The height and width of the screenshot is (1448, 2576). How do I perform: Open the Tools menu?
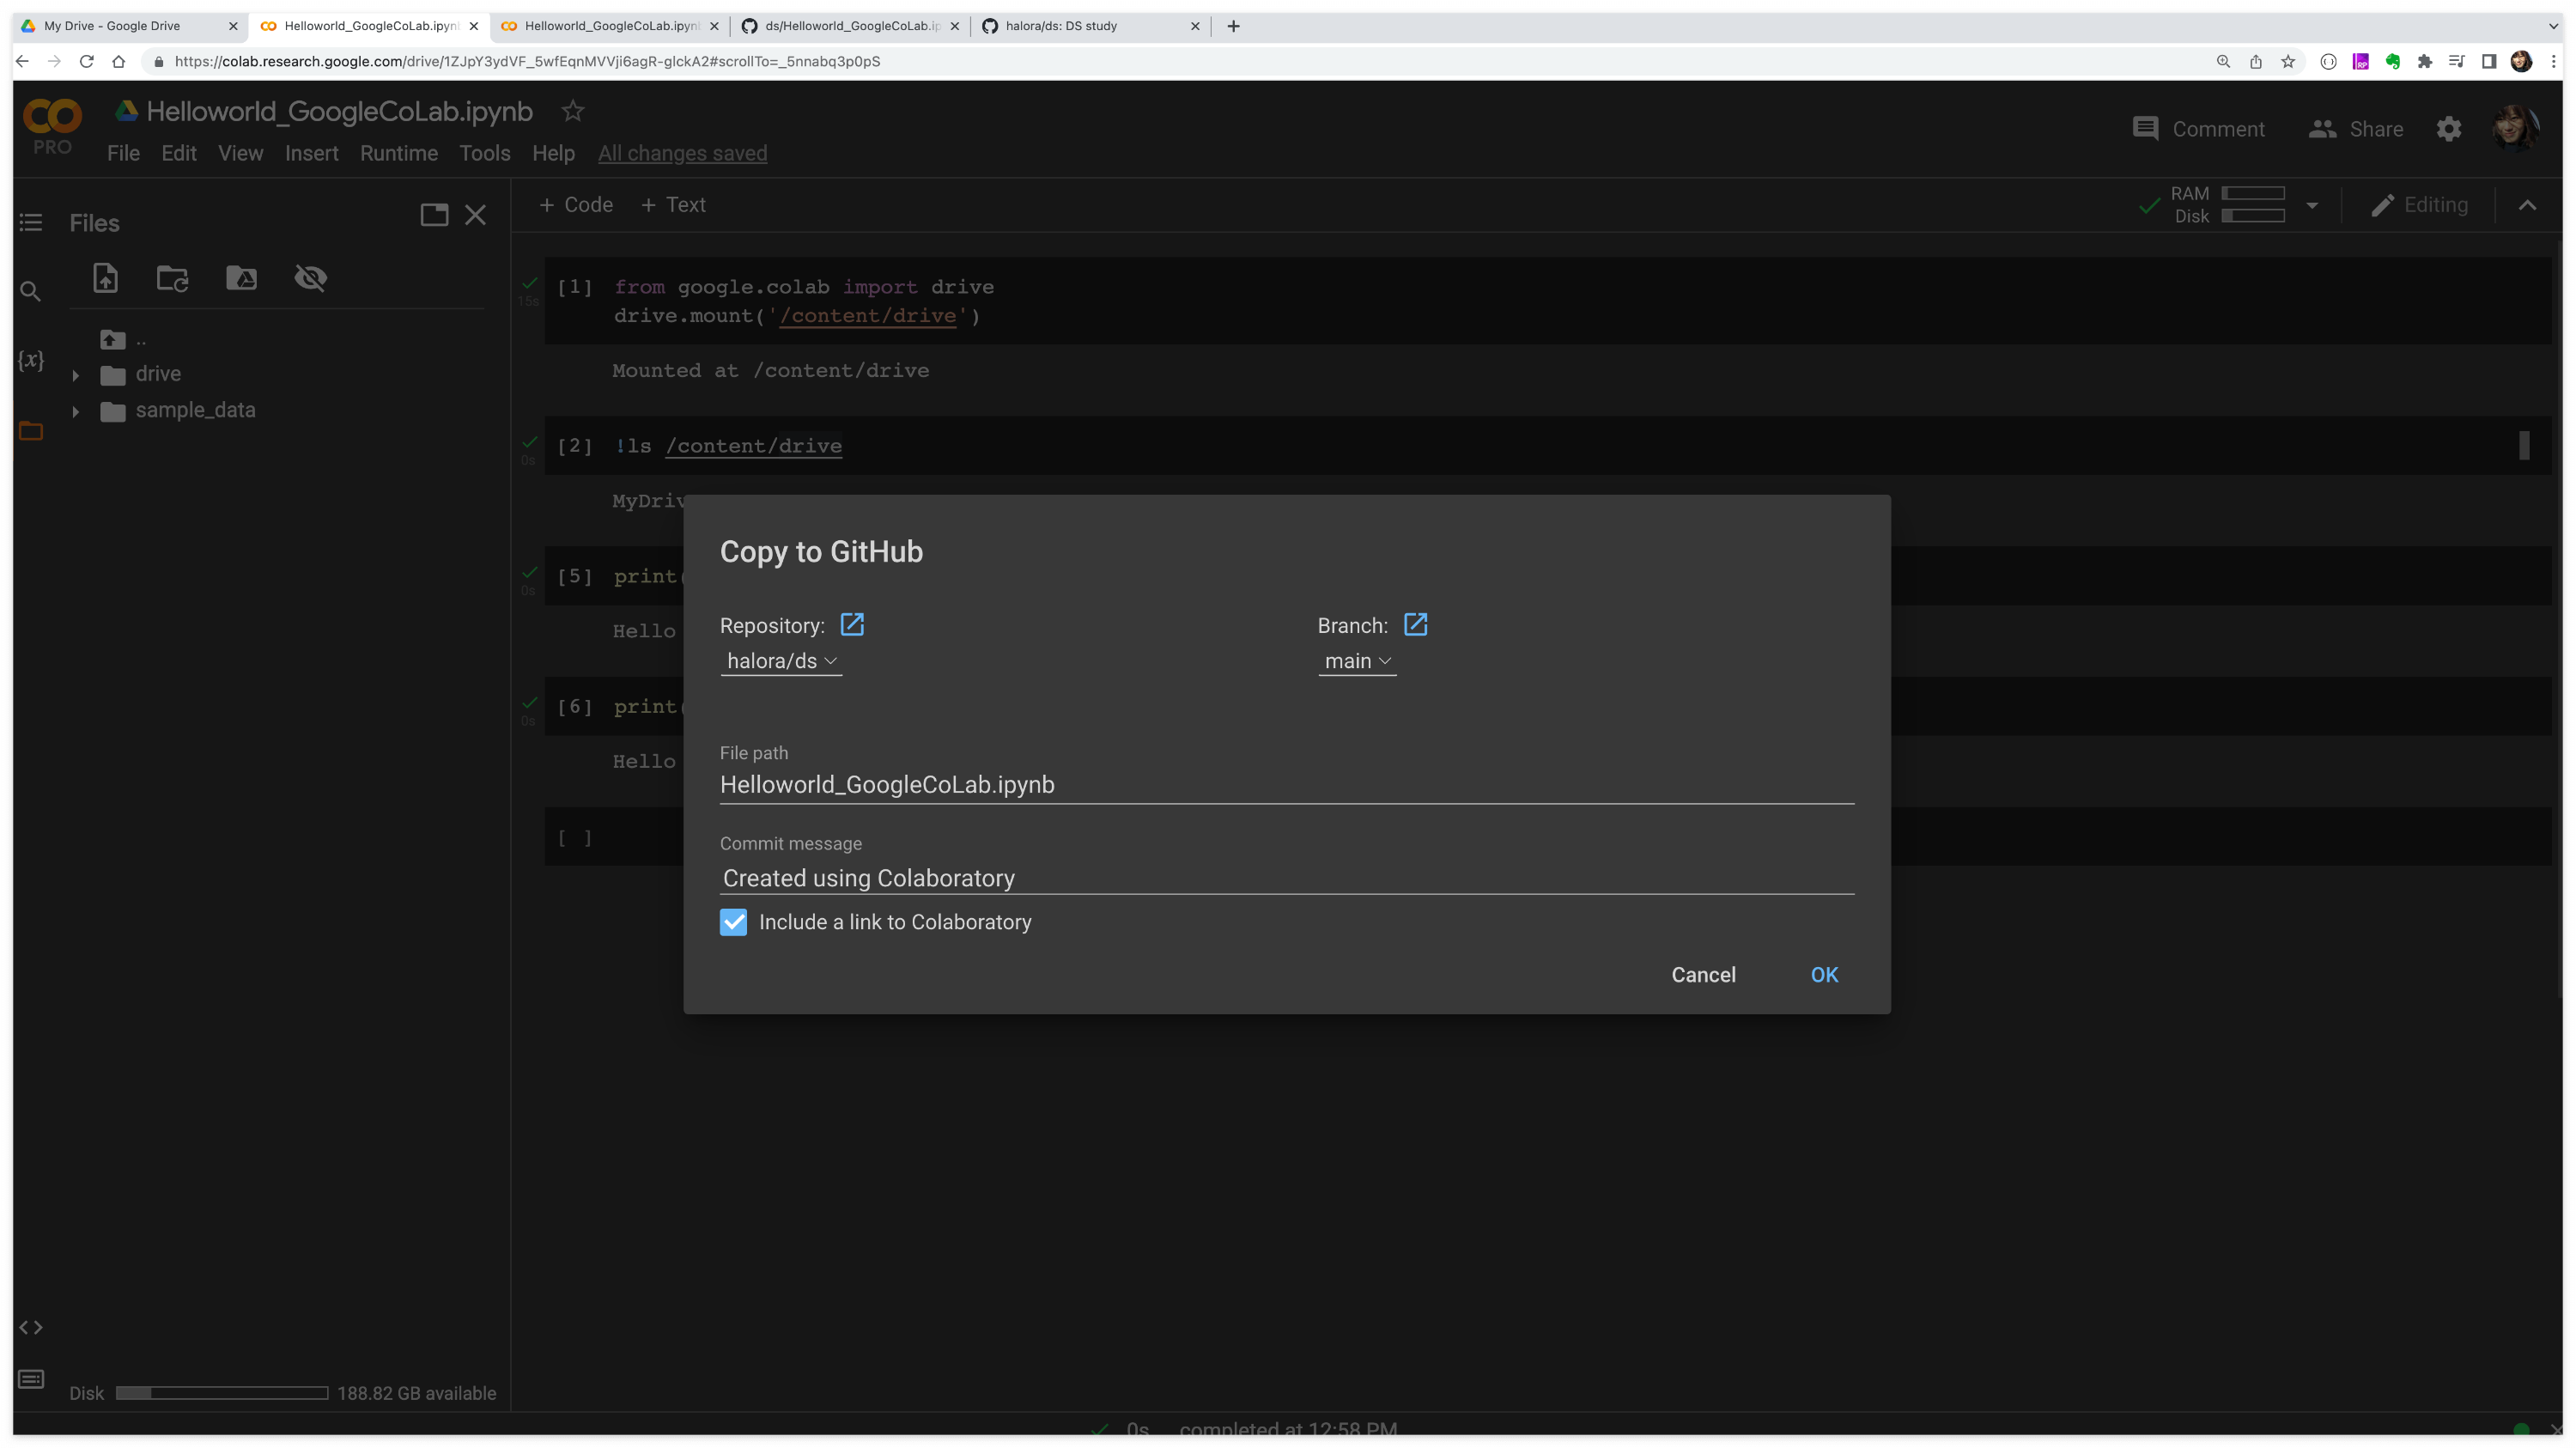tap(485, 153)
